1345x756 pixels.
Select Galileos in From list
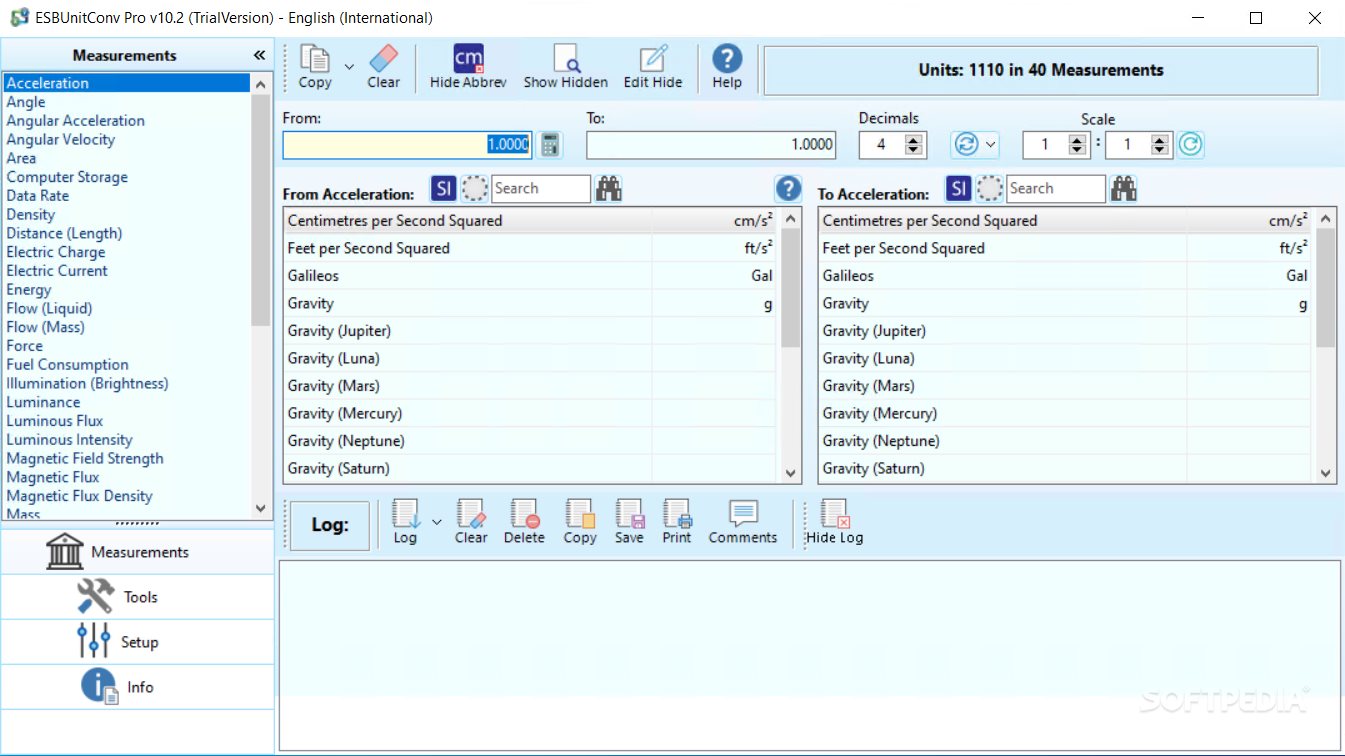(530, 276)
